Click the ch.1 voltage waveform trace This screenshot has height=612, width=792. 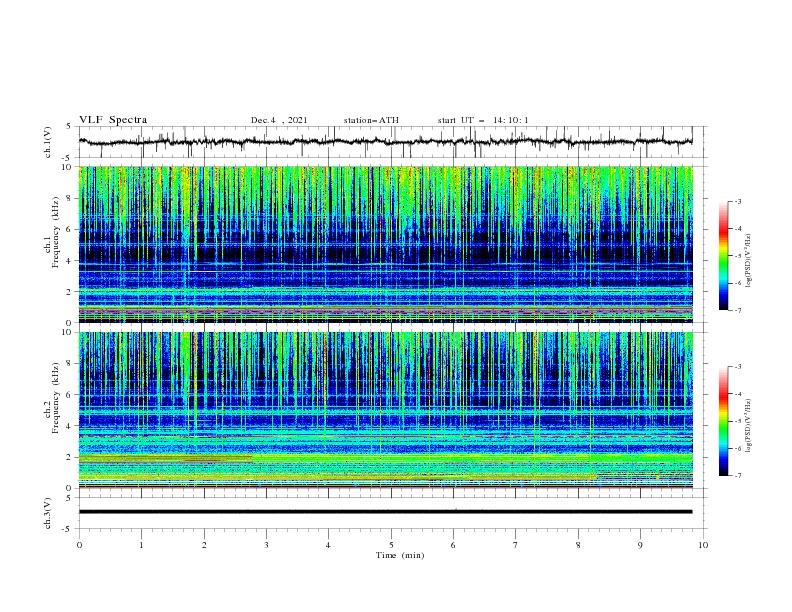pos(385,142)
